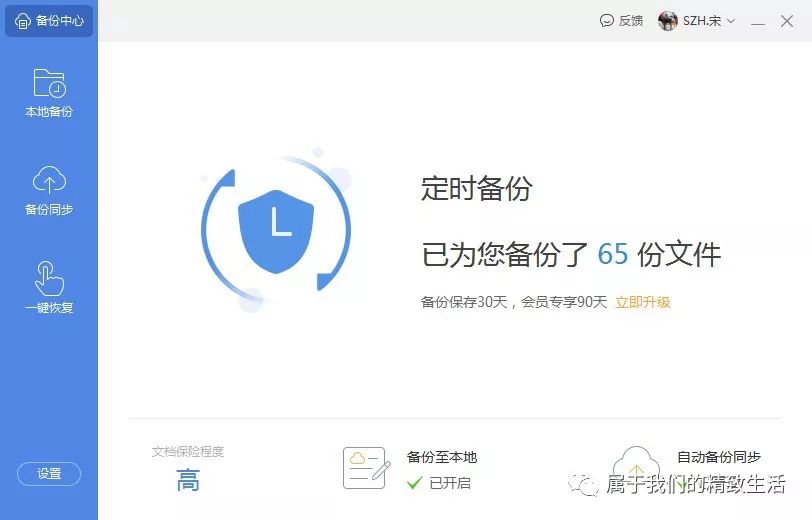Viewport: 812px width, 520px height.
Task: Click the shield clock backup icon
Action: coord(276,231)
